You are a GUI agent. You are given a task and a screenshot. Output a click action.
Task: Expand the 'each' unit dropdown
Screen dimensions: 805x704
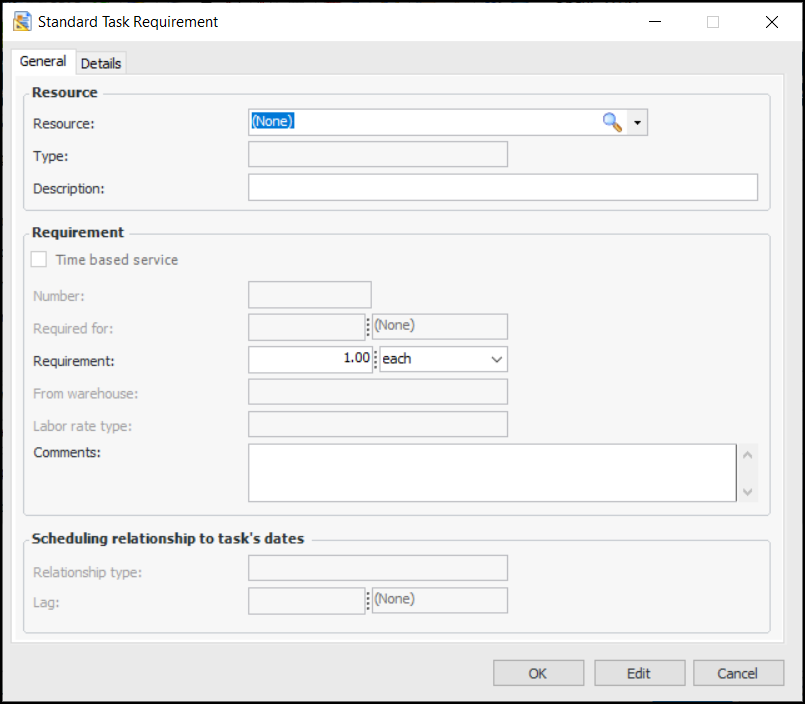[x=497, y=359]
